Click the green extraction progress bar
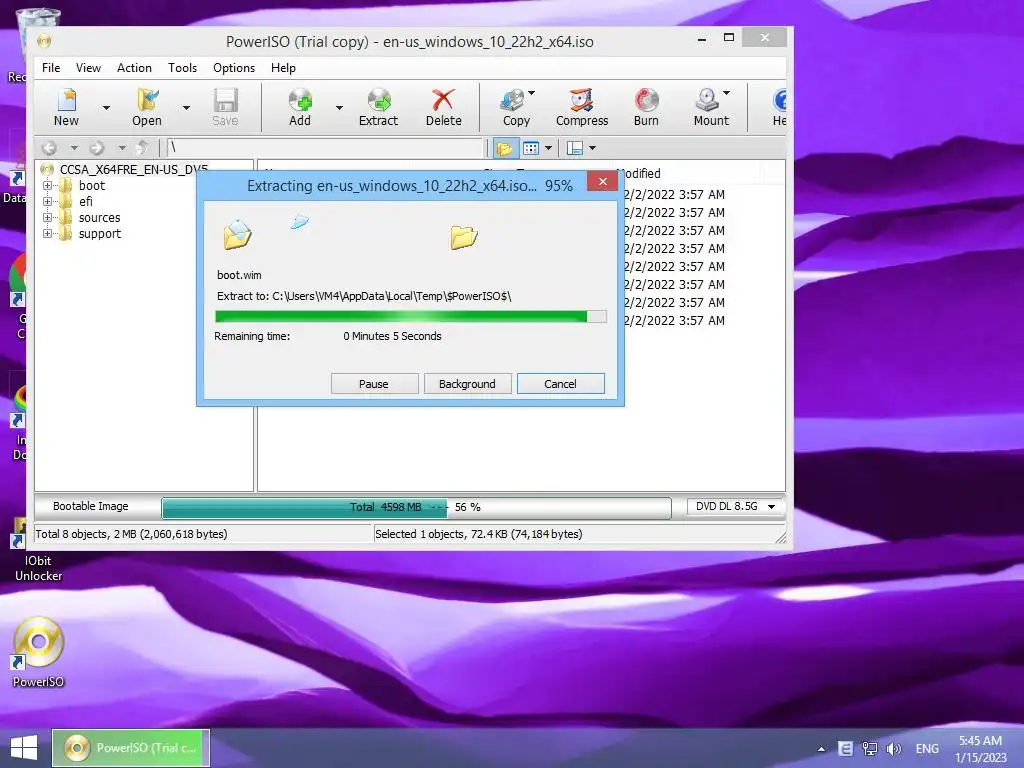 click(x=411, y=317)
